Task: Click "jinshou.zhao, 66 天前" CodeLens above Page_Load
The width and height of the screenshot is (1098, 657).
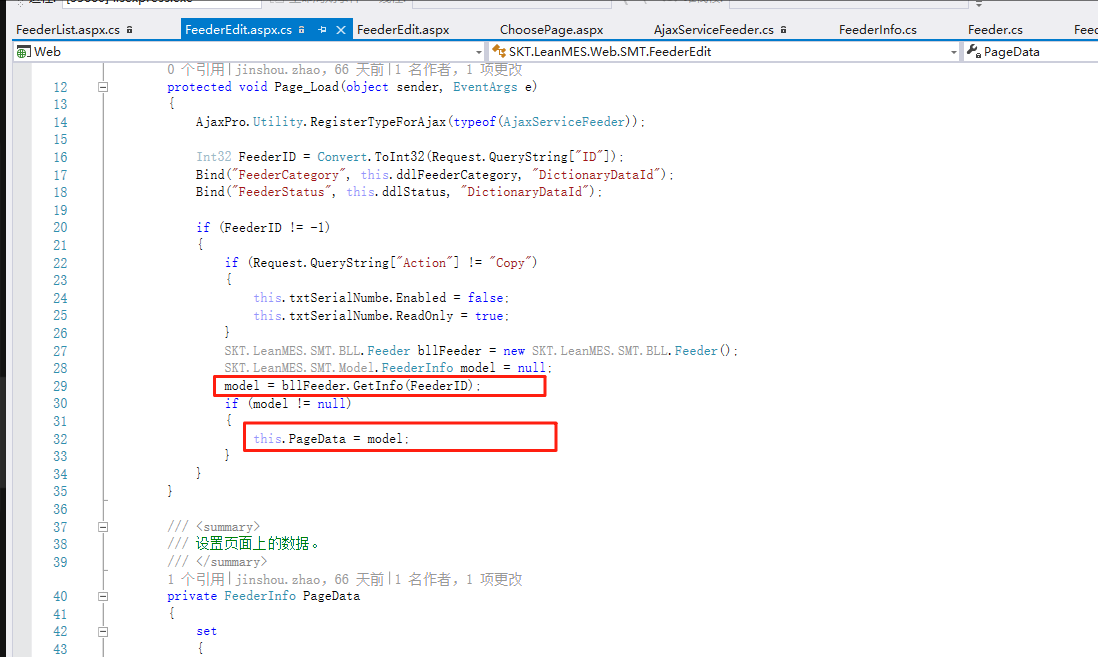Action: 310,69
